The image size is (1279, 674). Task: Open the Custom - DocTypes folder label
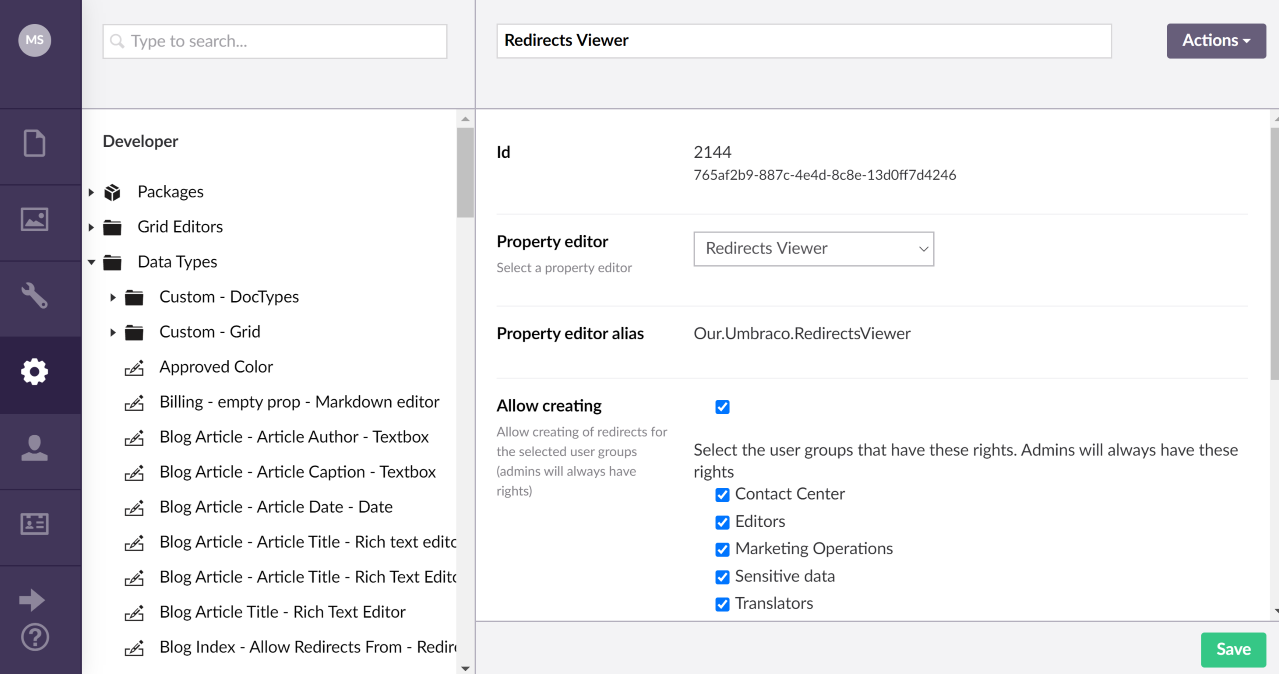click(x=229, y=297)
